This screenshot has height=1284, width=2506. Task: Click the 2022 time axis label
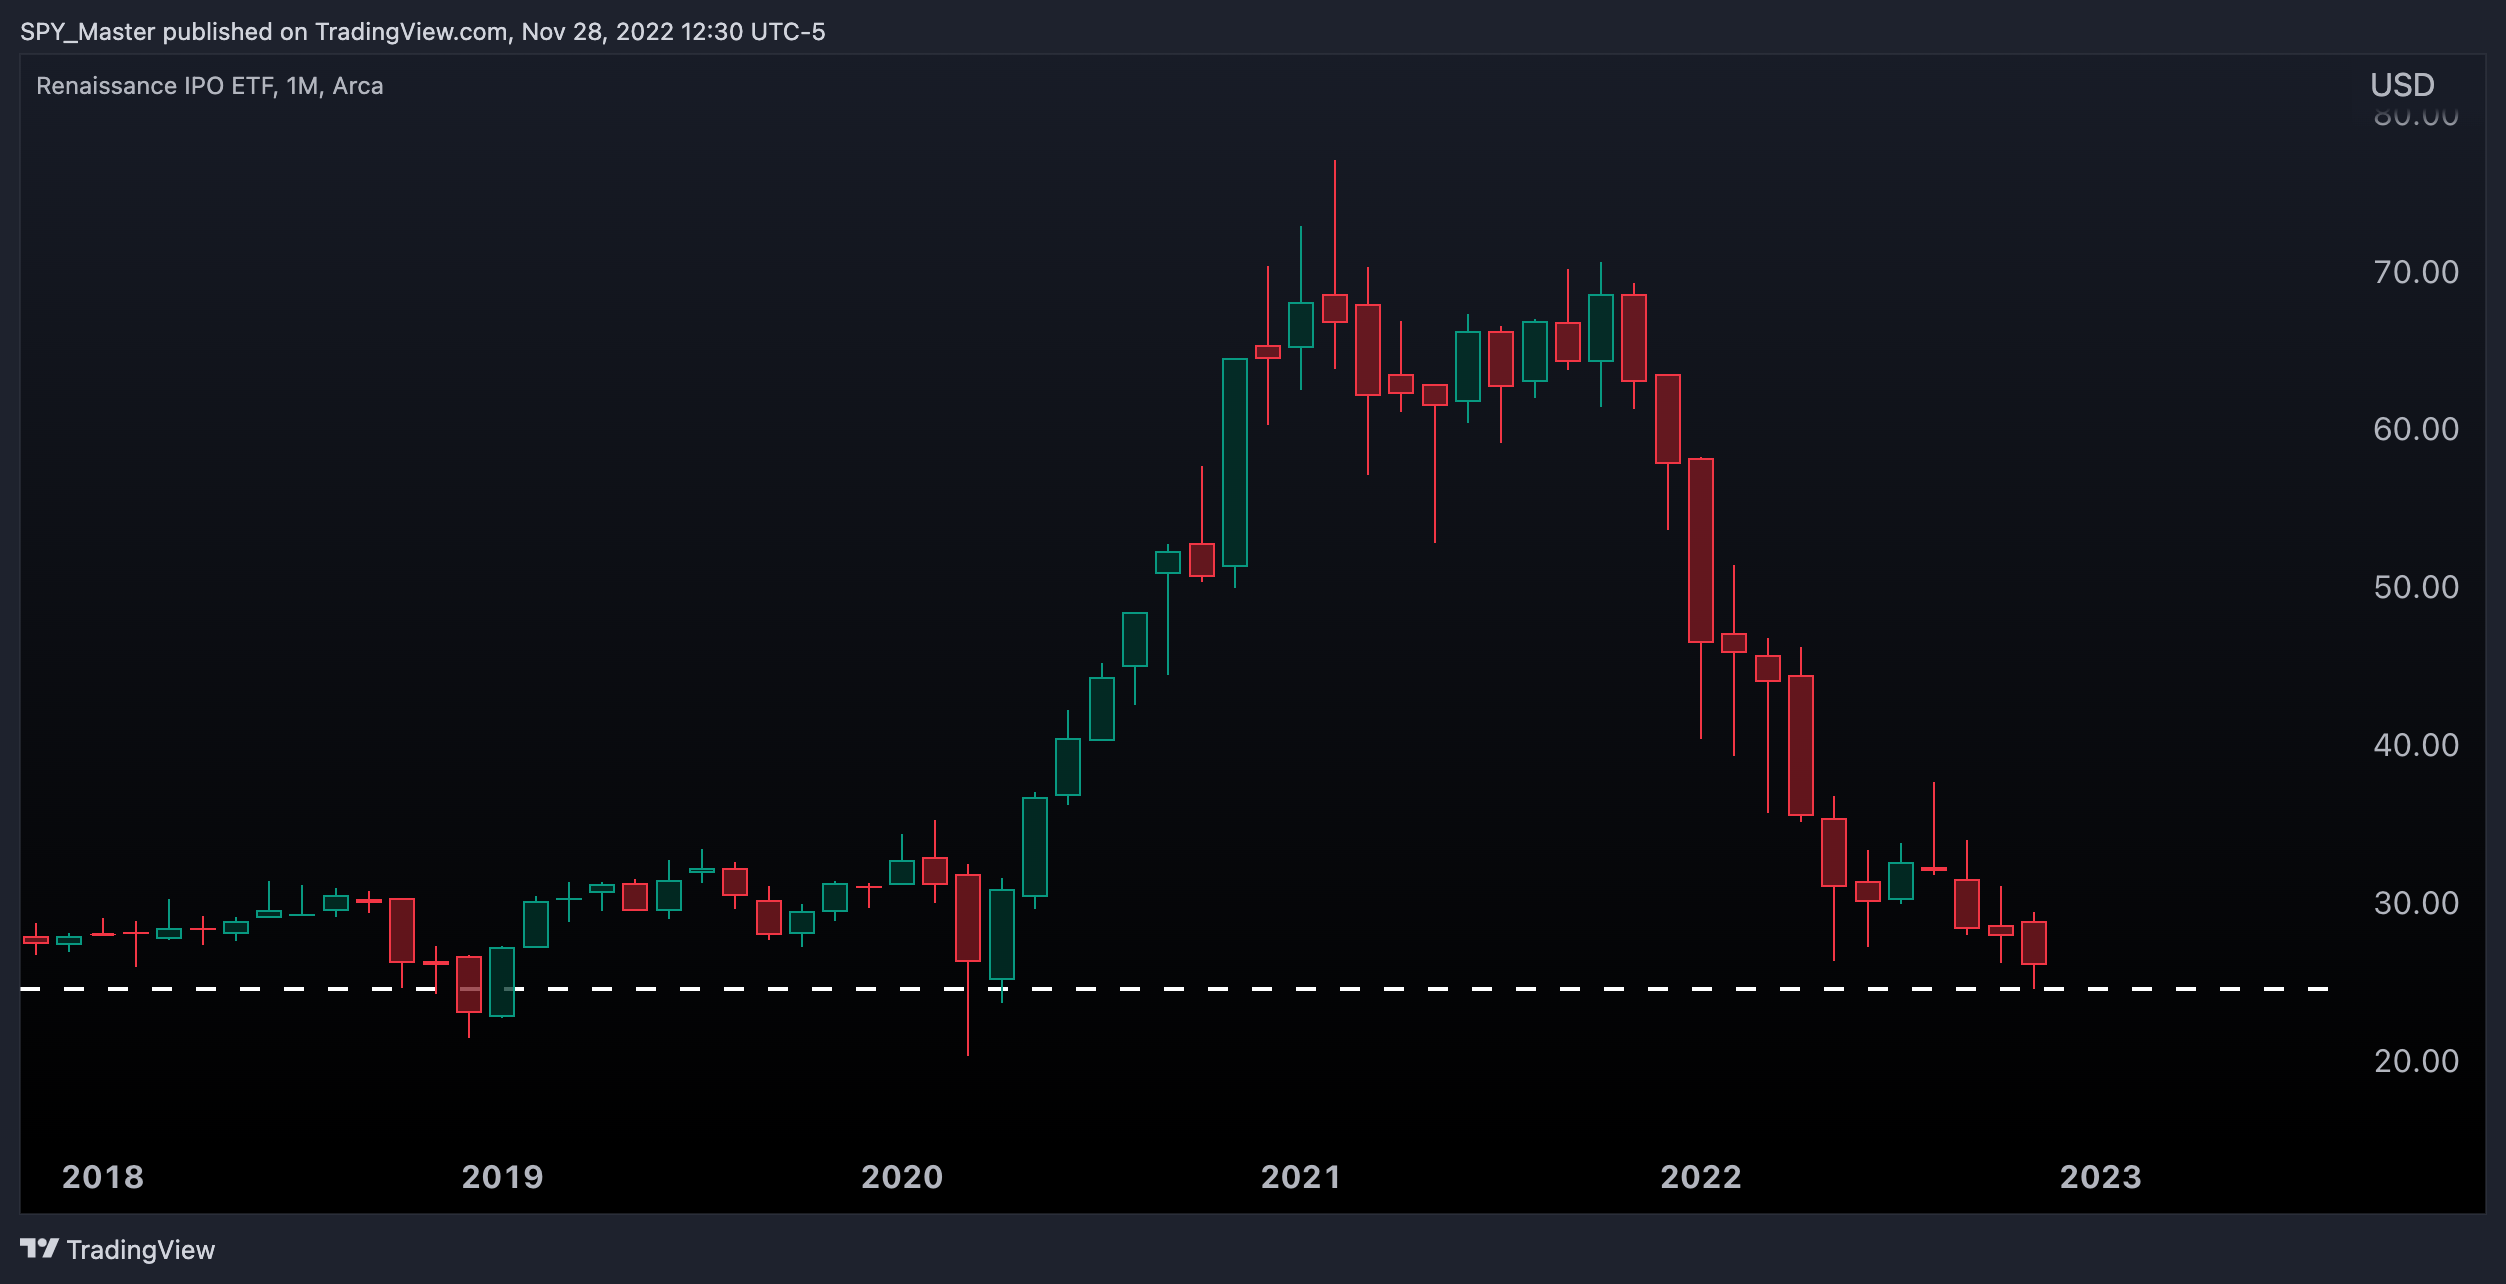point(1701,1177)
